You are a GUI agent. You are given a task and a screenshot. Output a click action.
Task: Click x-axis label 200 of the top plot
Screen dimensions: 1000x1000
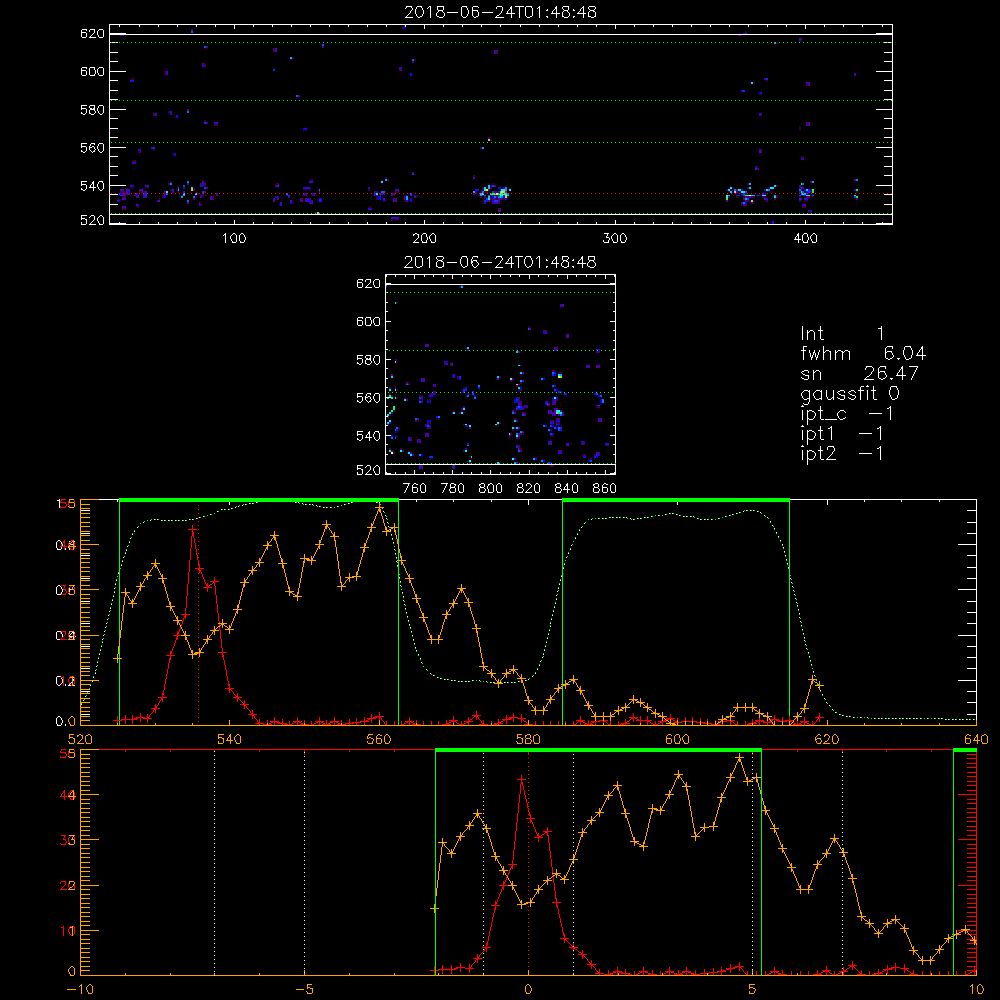[424, 239]
